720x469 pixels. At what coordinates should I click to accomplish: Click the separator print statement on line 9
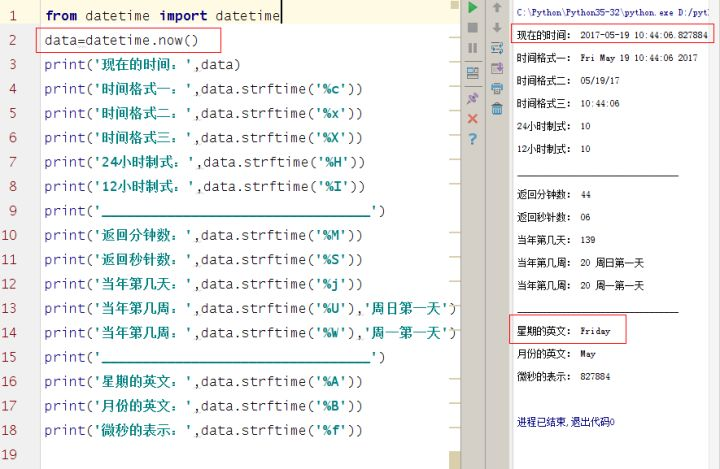pos(214,211)
